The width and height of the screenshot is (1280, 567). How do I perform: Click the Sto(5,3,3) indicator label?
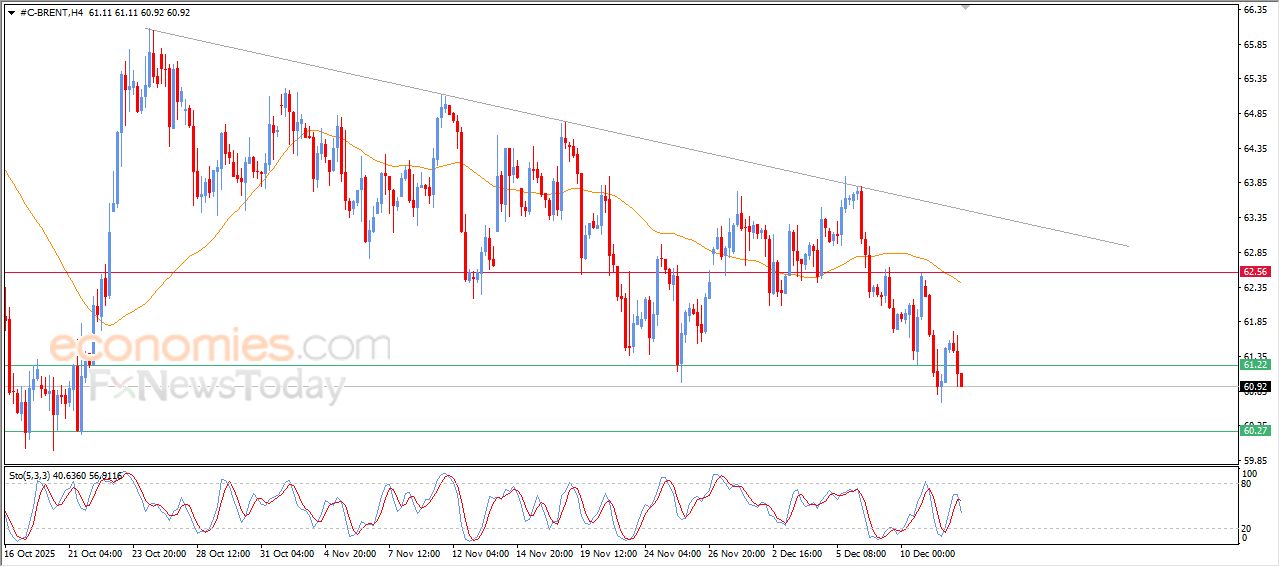point(36,476)
